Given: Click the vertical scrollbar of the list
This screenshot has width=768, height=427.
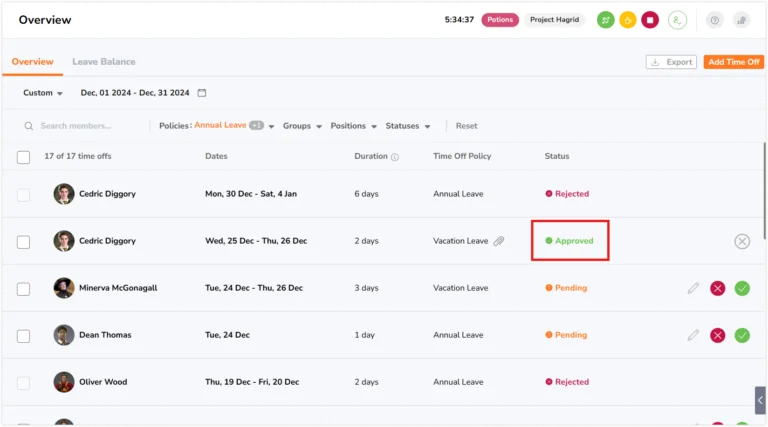Looking at the screenshot, I should (x=765, y=191).
